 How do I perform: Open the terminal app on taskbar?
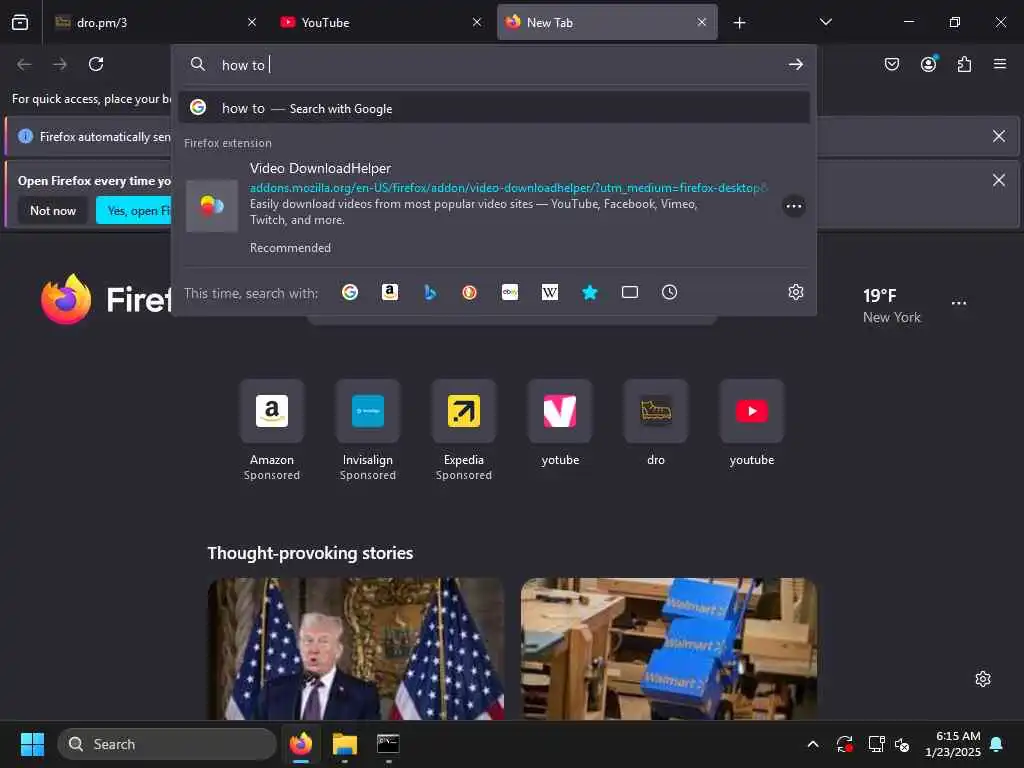pyautogui.click(x=388, y=744)
